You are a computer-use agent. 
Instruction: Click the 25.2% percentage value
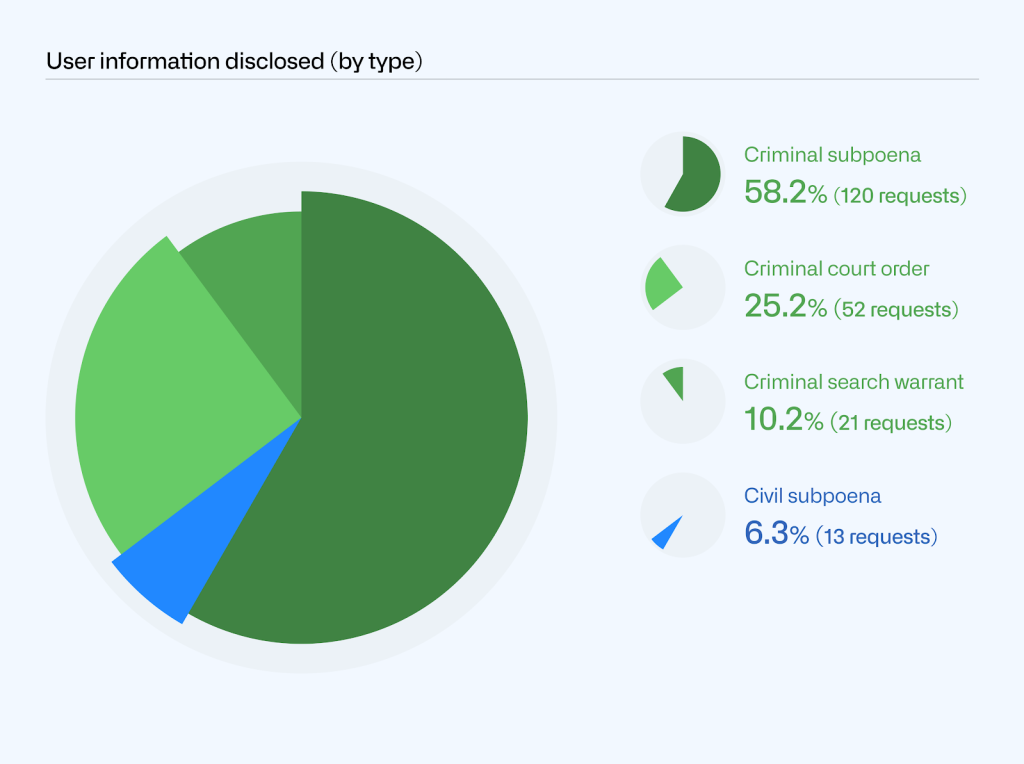[785, 307]
